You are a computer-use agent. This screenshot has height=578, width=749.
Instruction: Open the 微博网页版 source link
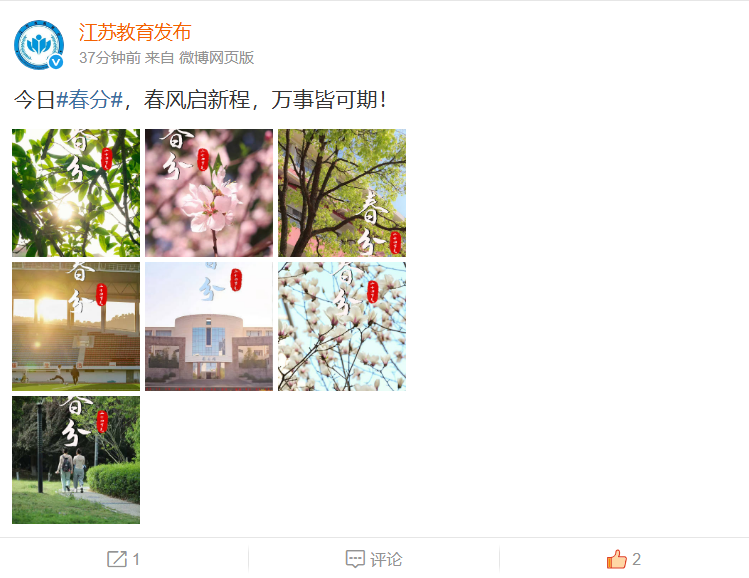click(216, 58)
